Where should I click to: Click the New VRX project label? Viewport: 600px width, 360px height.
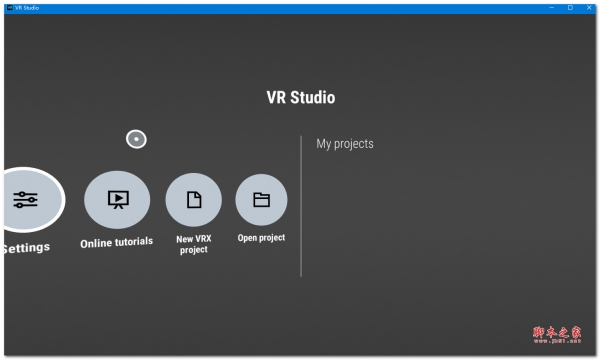click(x=194, y=244)
